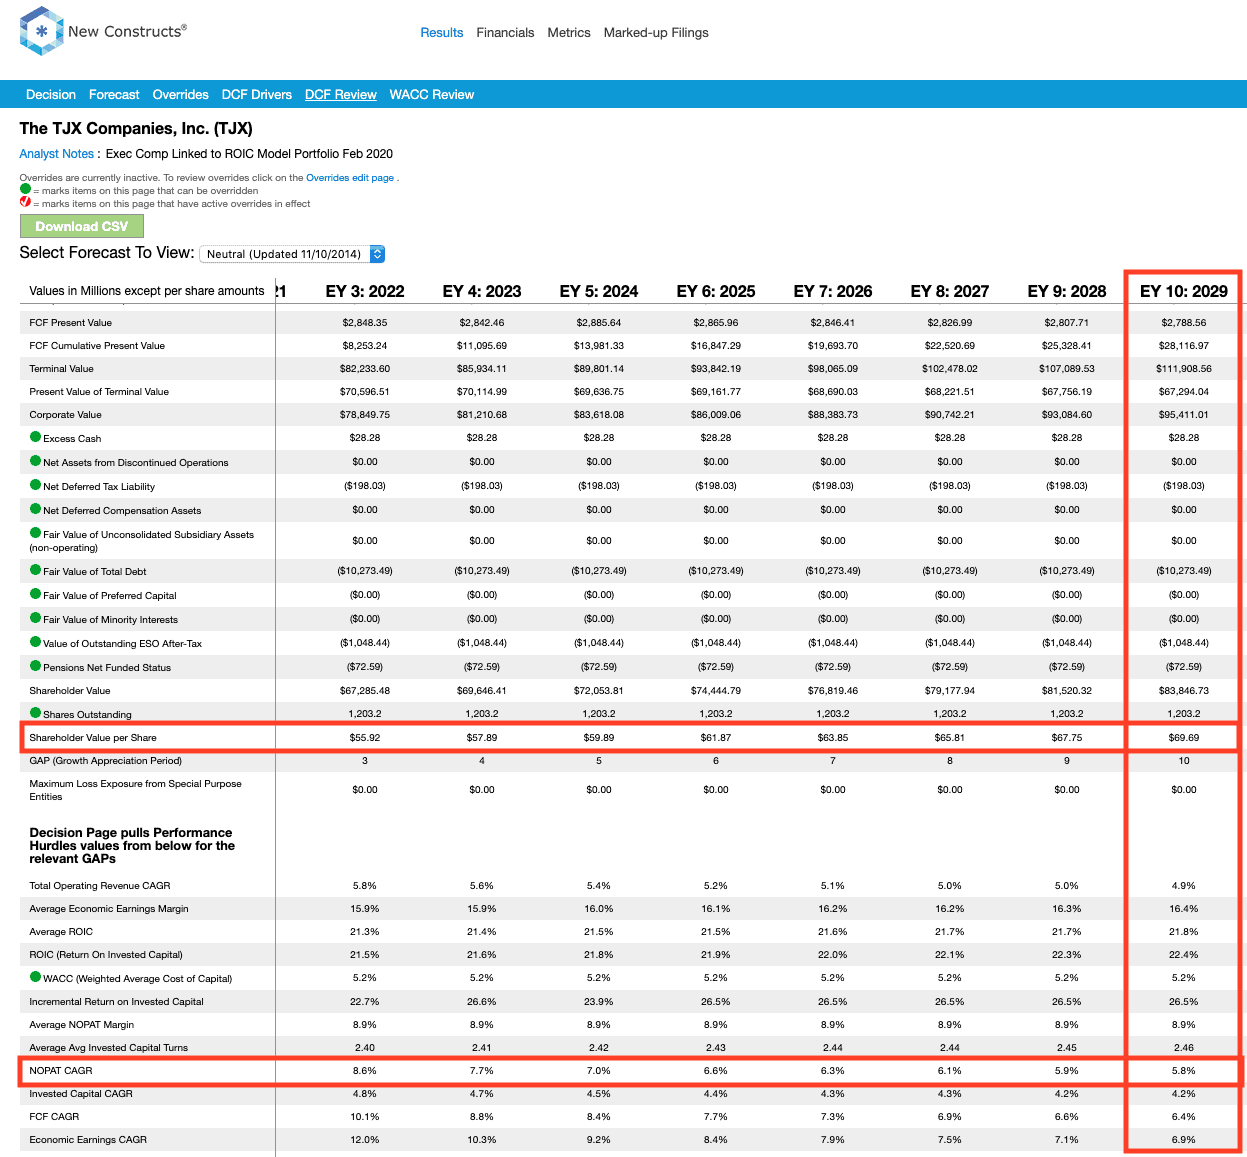Screen dimensions: 1247x1157
Task: Open the Metrics top menu
Action: [x=569, y=33]
